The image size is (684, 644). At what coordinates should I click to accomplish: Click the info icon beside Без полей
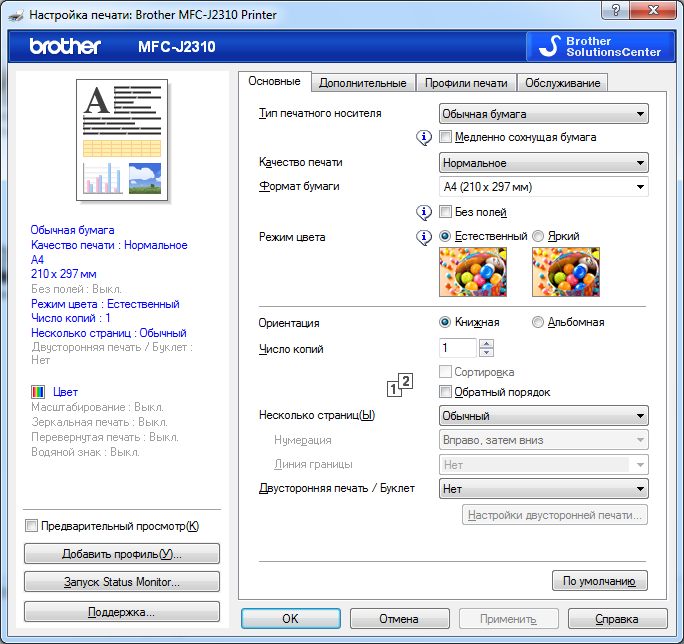pos(424,212)
